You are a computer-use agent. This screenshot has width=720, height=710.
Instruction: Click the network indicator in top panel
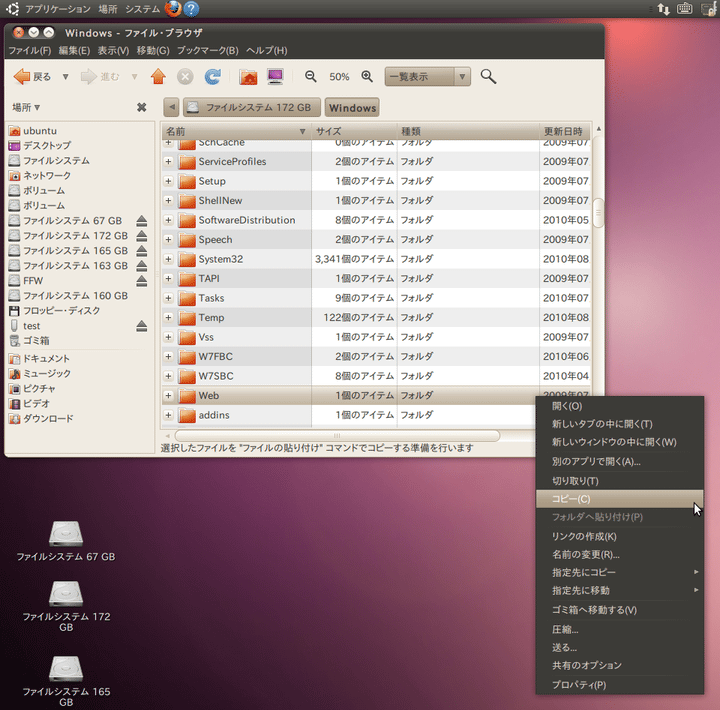(664, 9)
